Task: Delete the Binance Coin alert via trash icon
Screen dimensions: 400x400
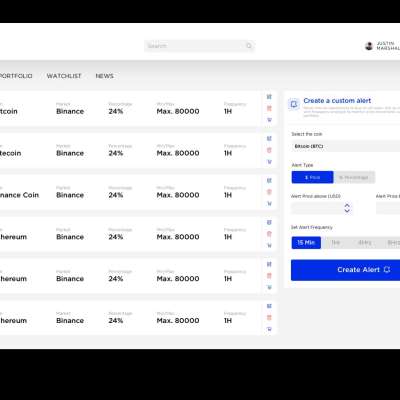Action: click(x=269, y=192)
